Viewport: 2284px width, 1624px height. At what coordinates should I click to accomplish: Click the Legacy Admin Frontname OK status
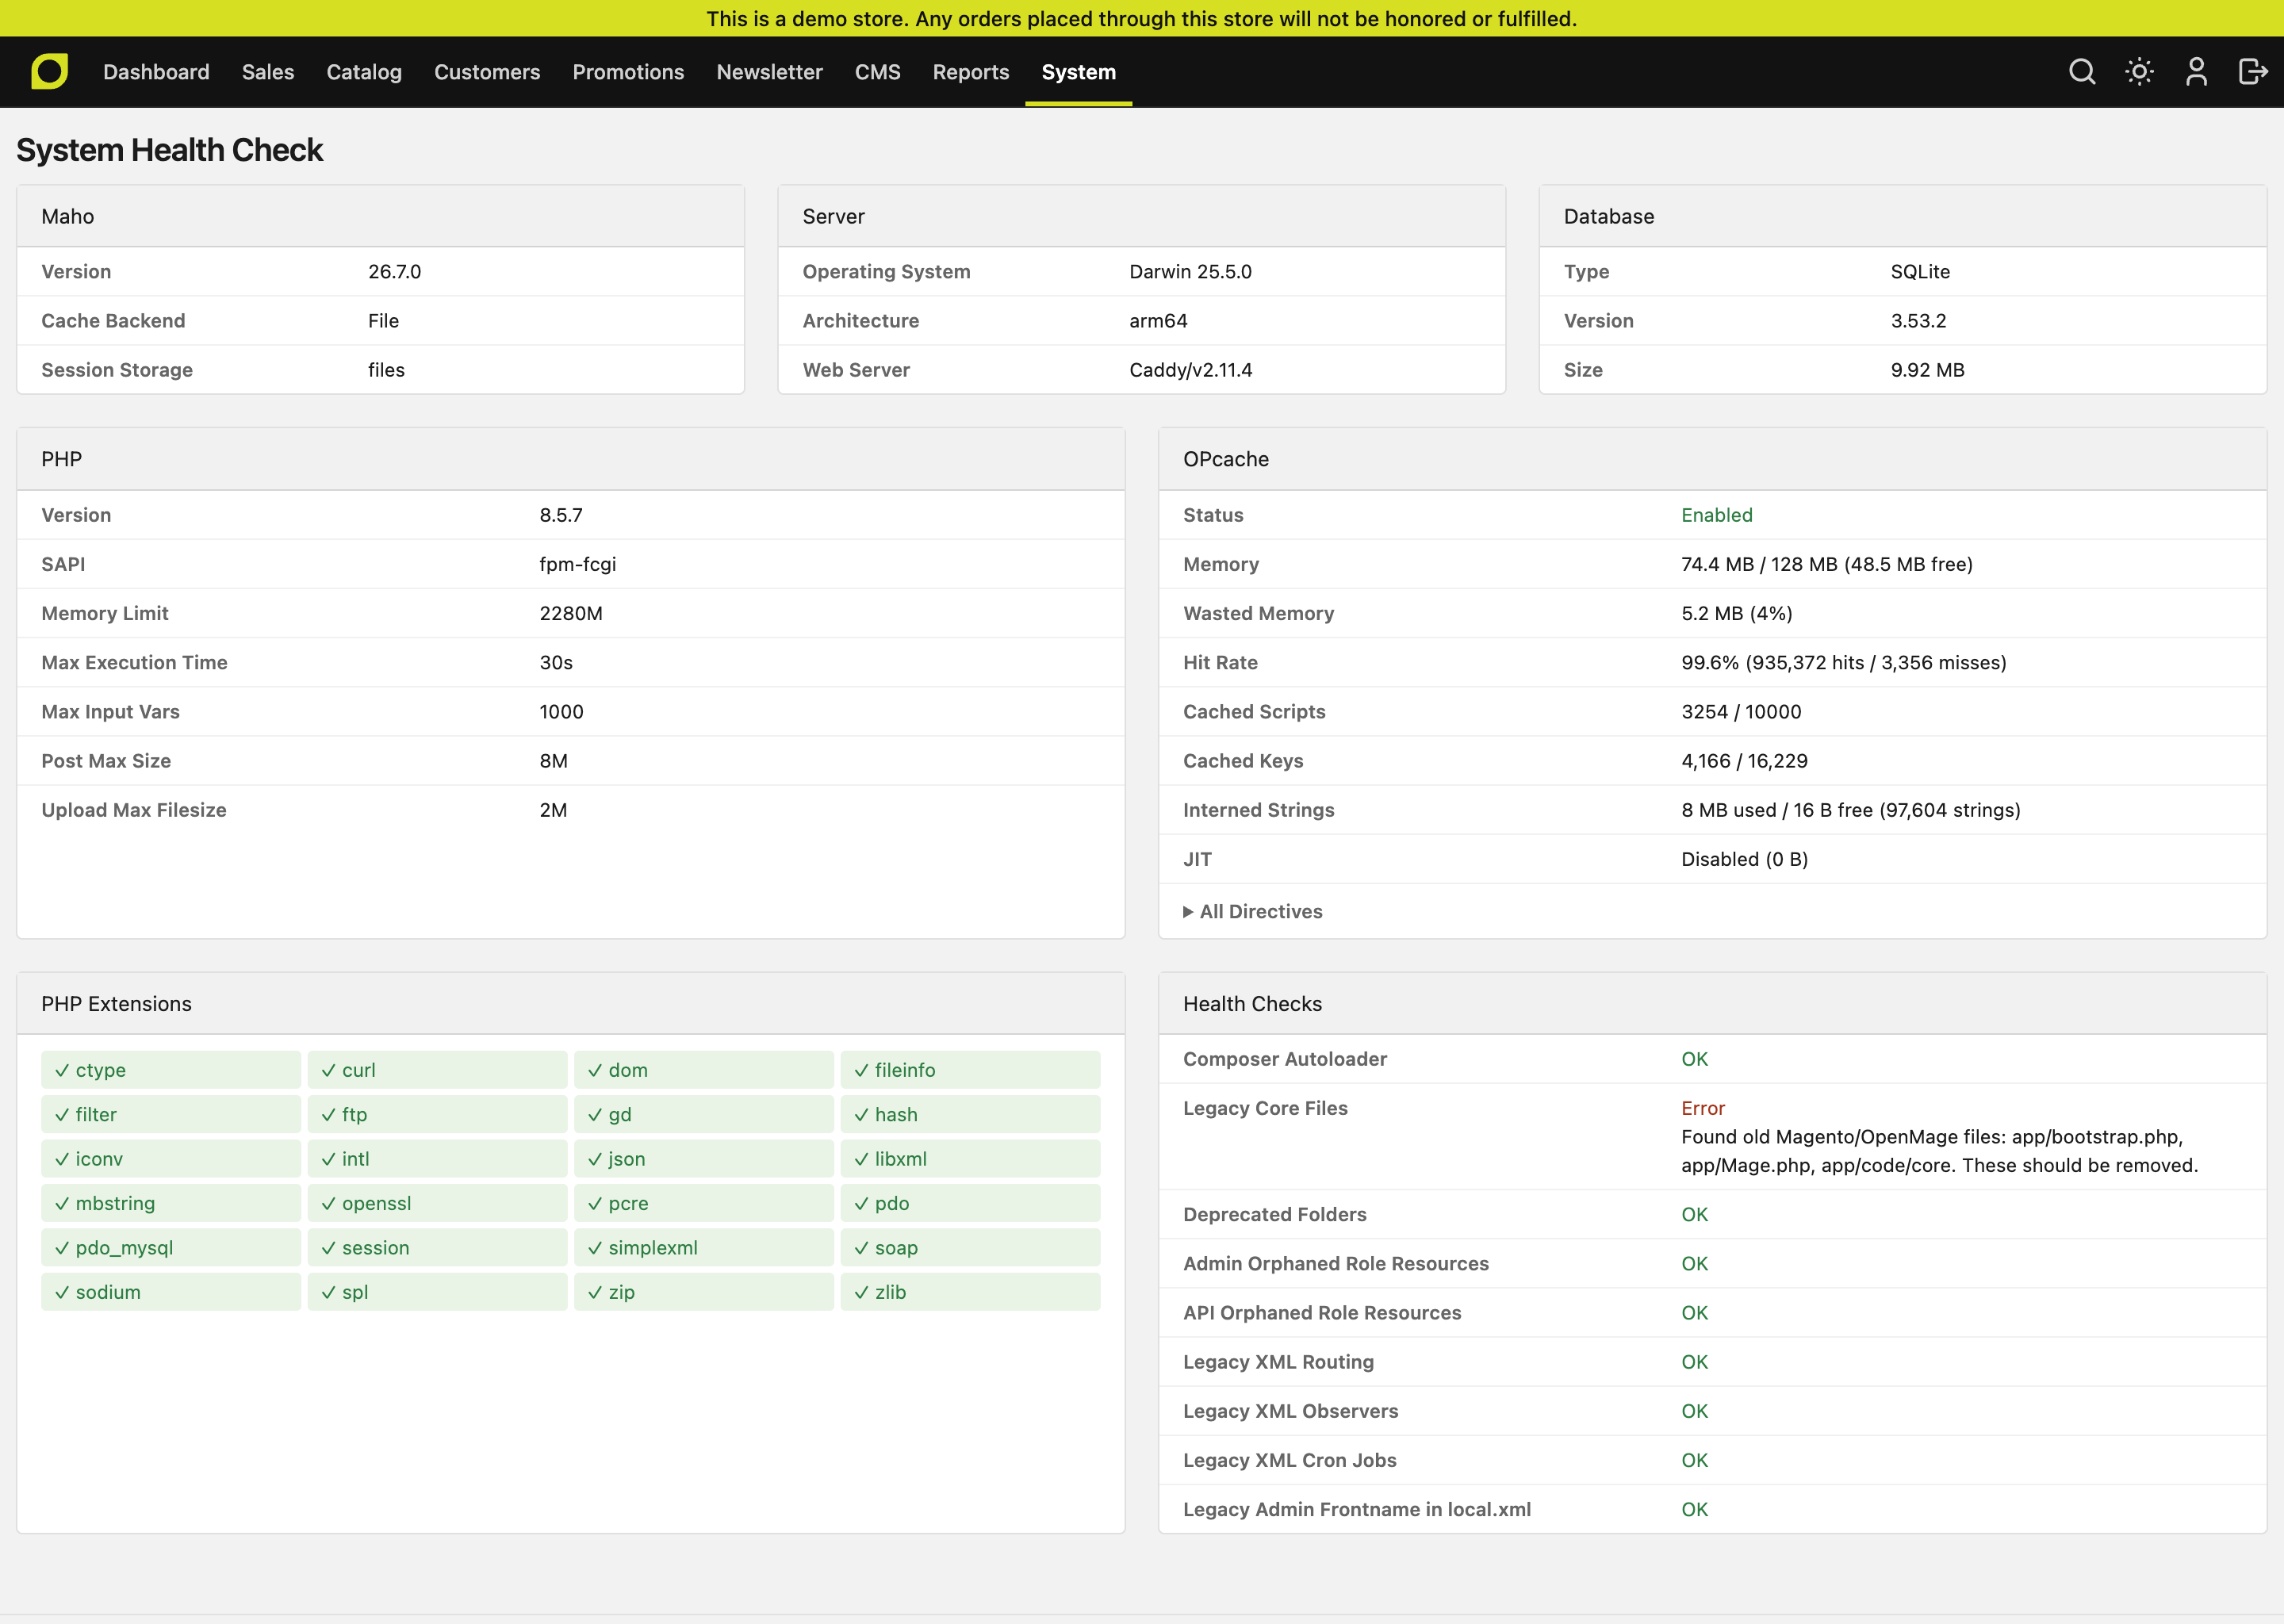click(1694, 1509)
